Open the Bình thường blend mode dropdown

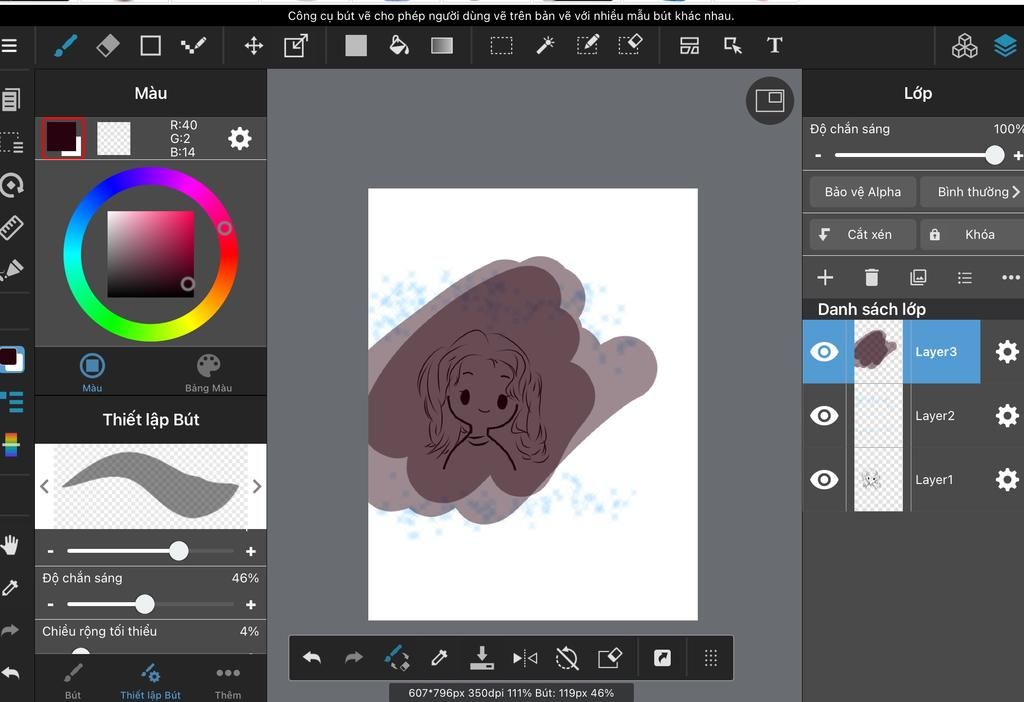click(972, 192)
